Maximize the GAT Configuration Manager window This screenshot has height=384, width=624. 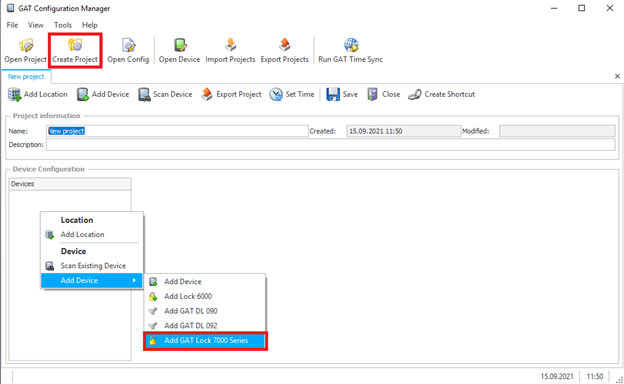[582, 8]
